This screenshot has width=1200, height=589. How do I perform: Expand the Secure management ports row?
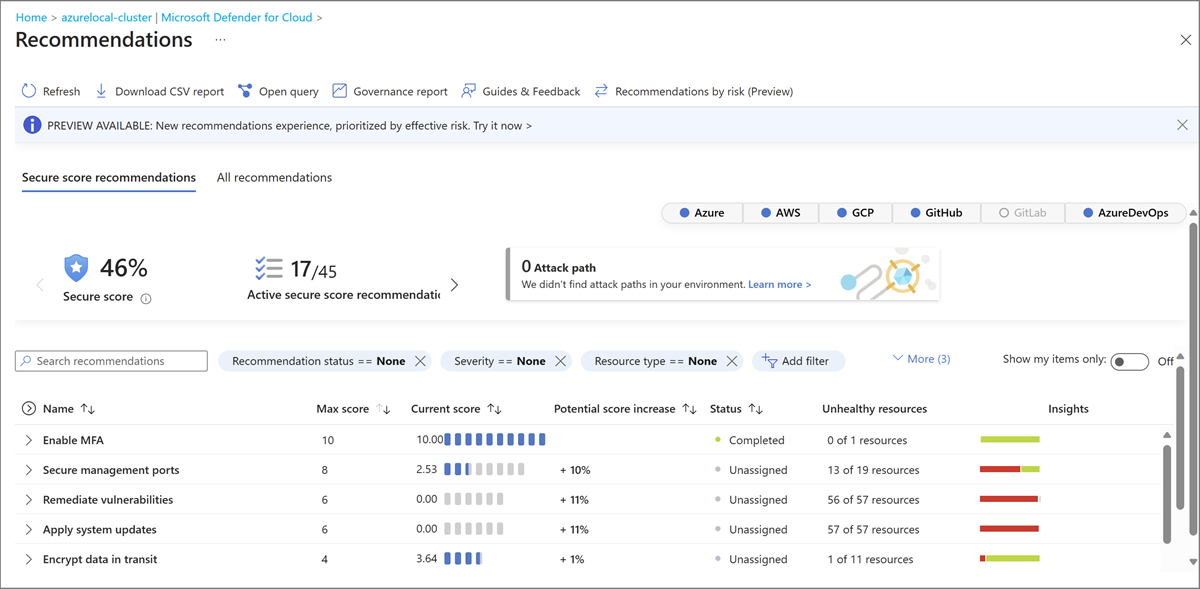coord(29,470)
